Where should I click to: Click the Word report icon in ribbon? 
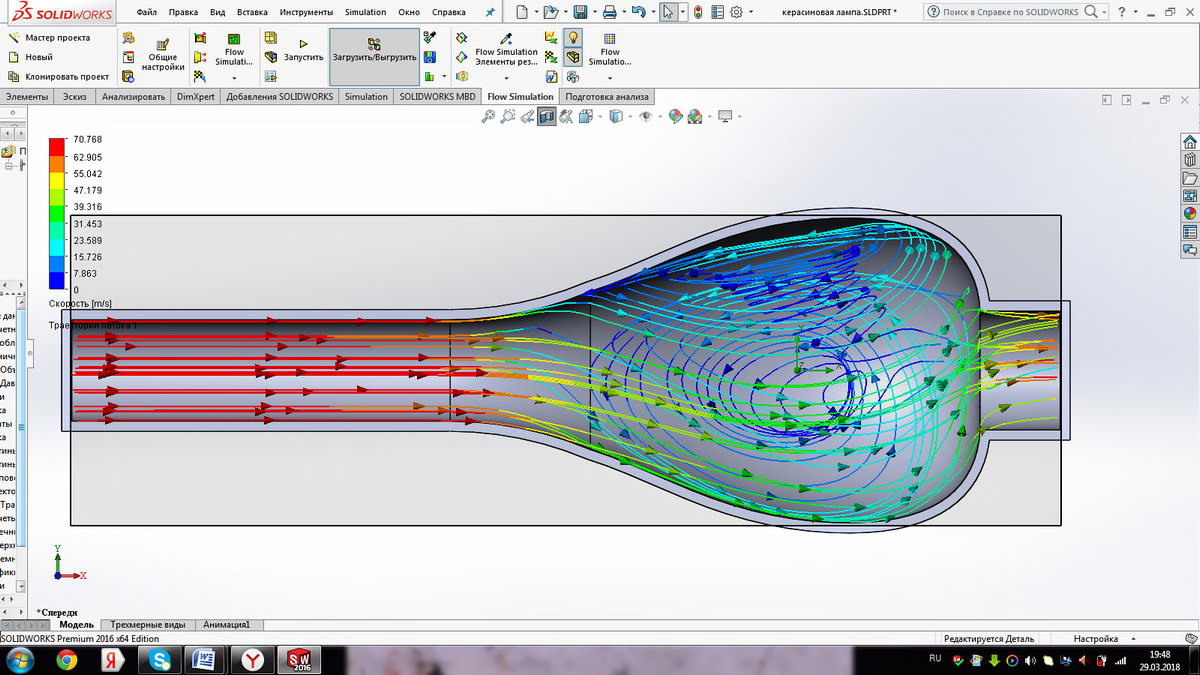[551, 76]
